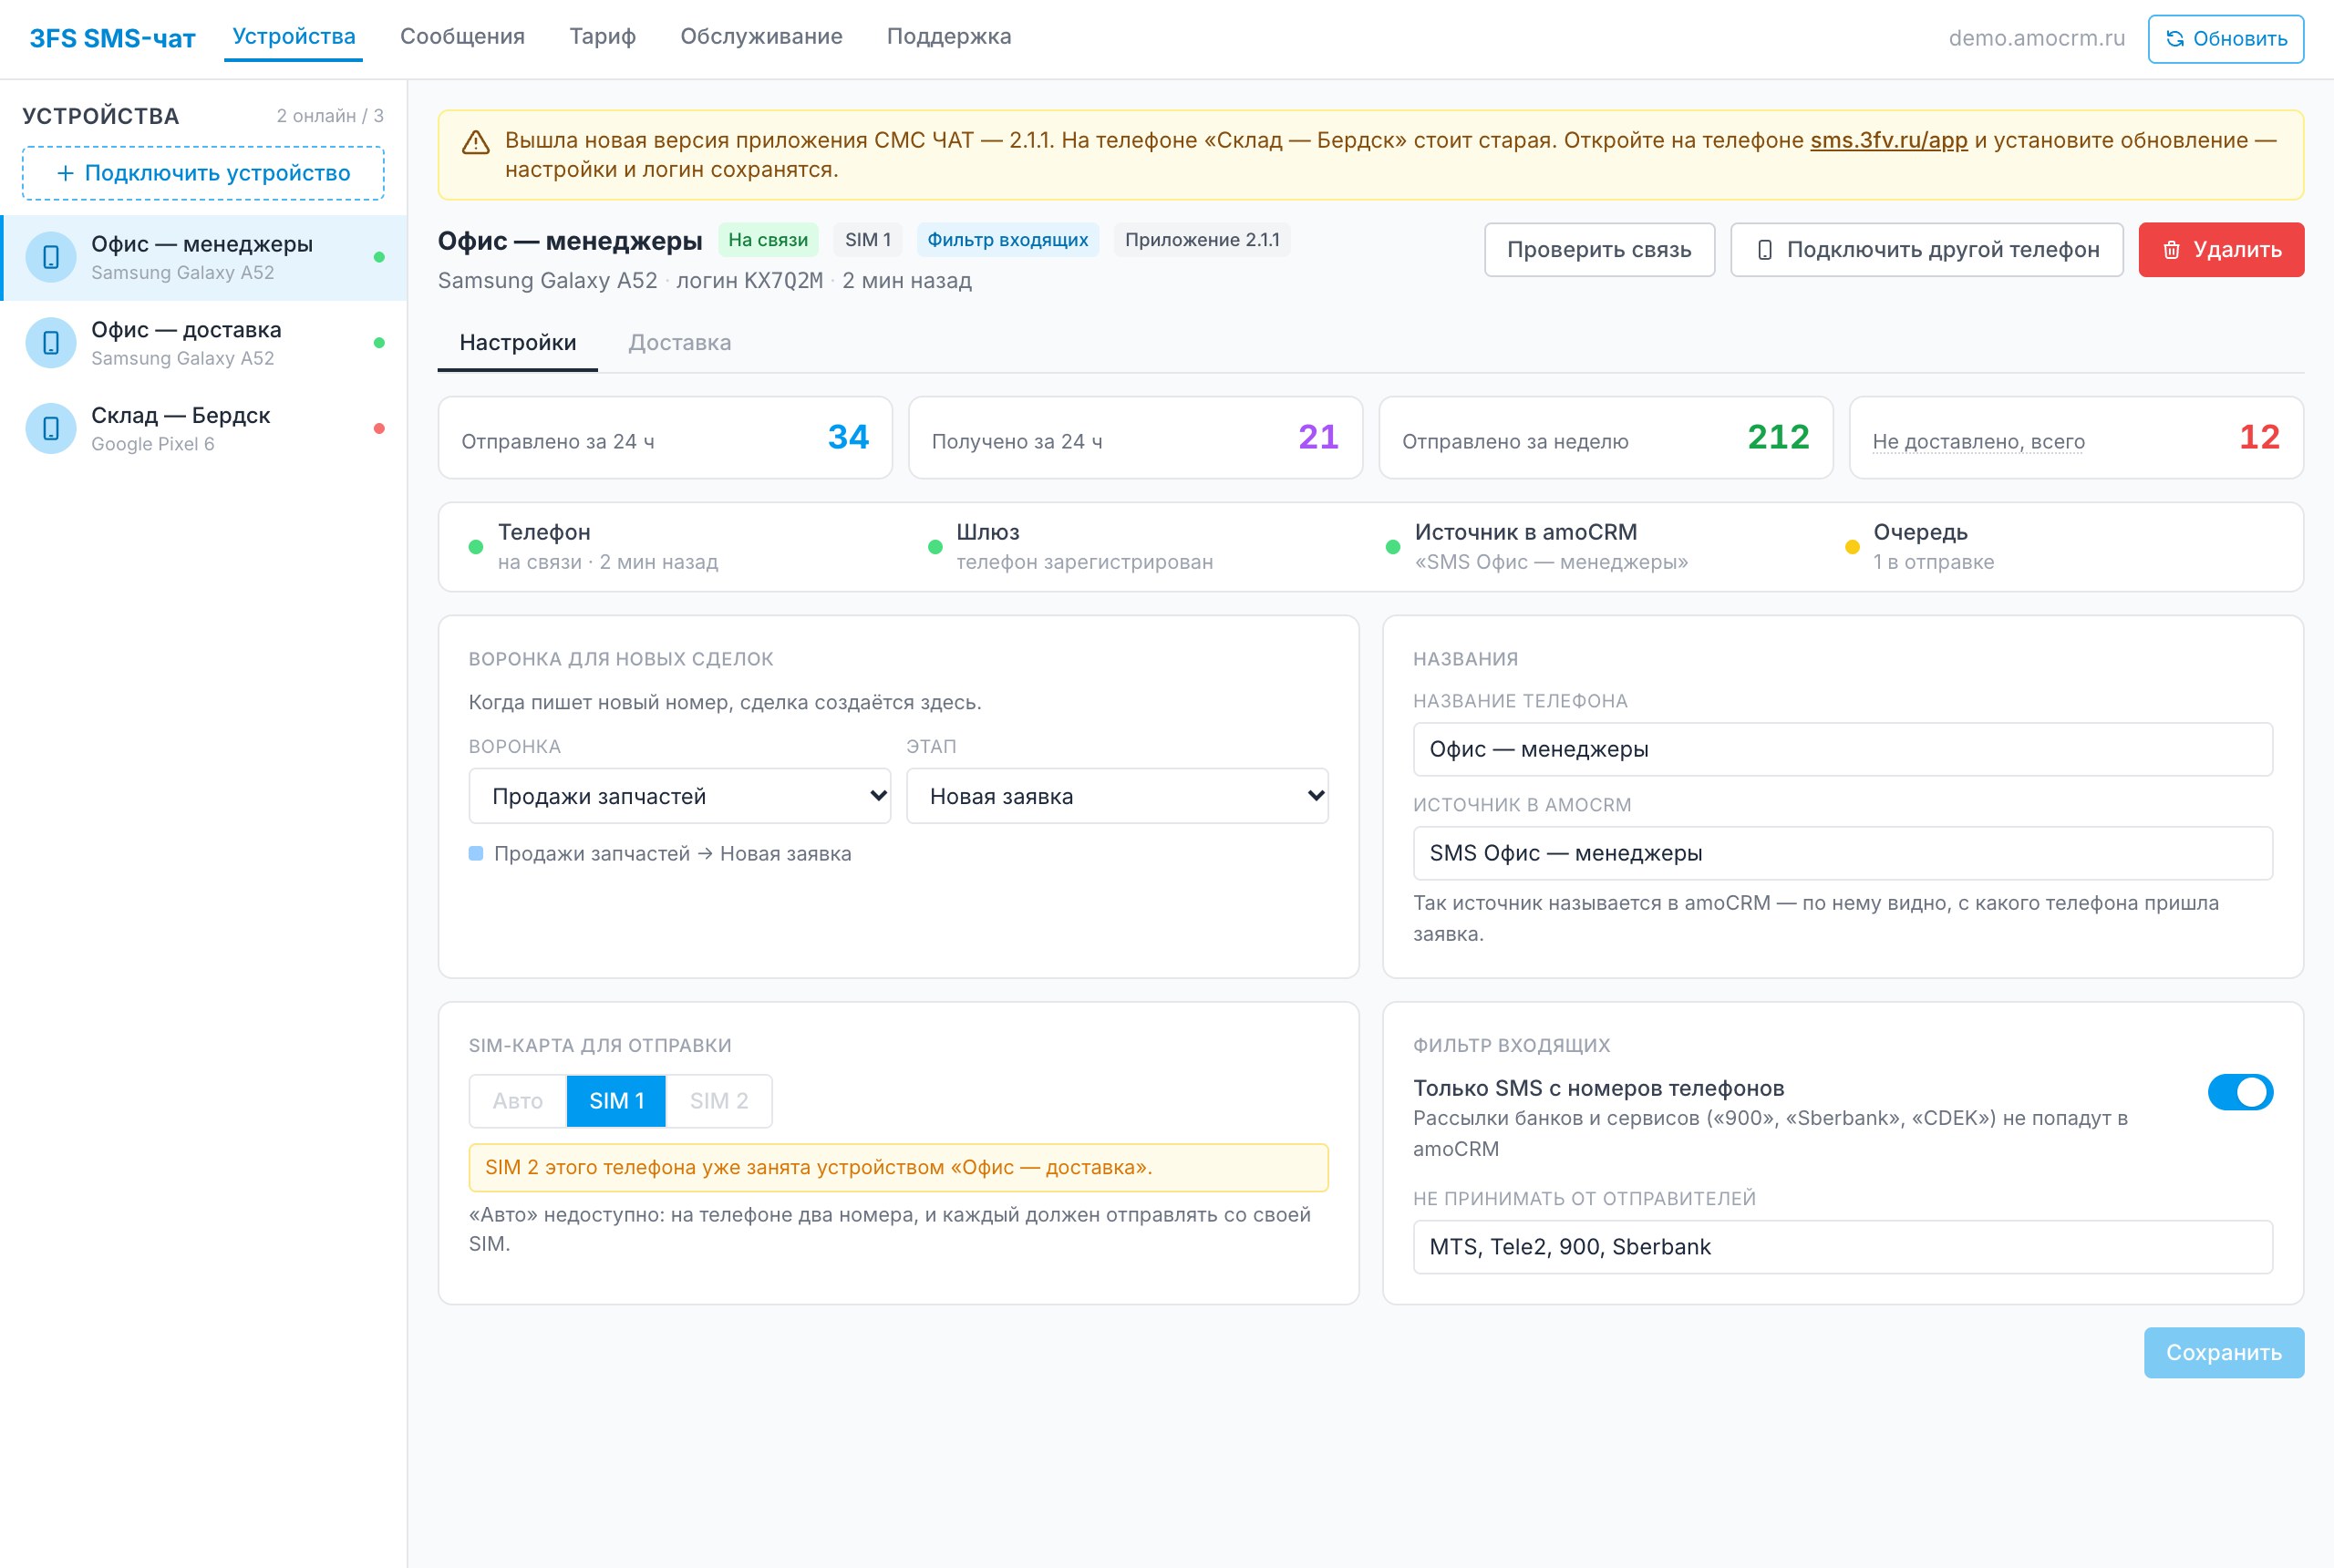The width and height of the screenshot is (2334, 1568).
Task: Click the Фильтр входящих badge in the header
Action: click(x=1007, y=240)
